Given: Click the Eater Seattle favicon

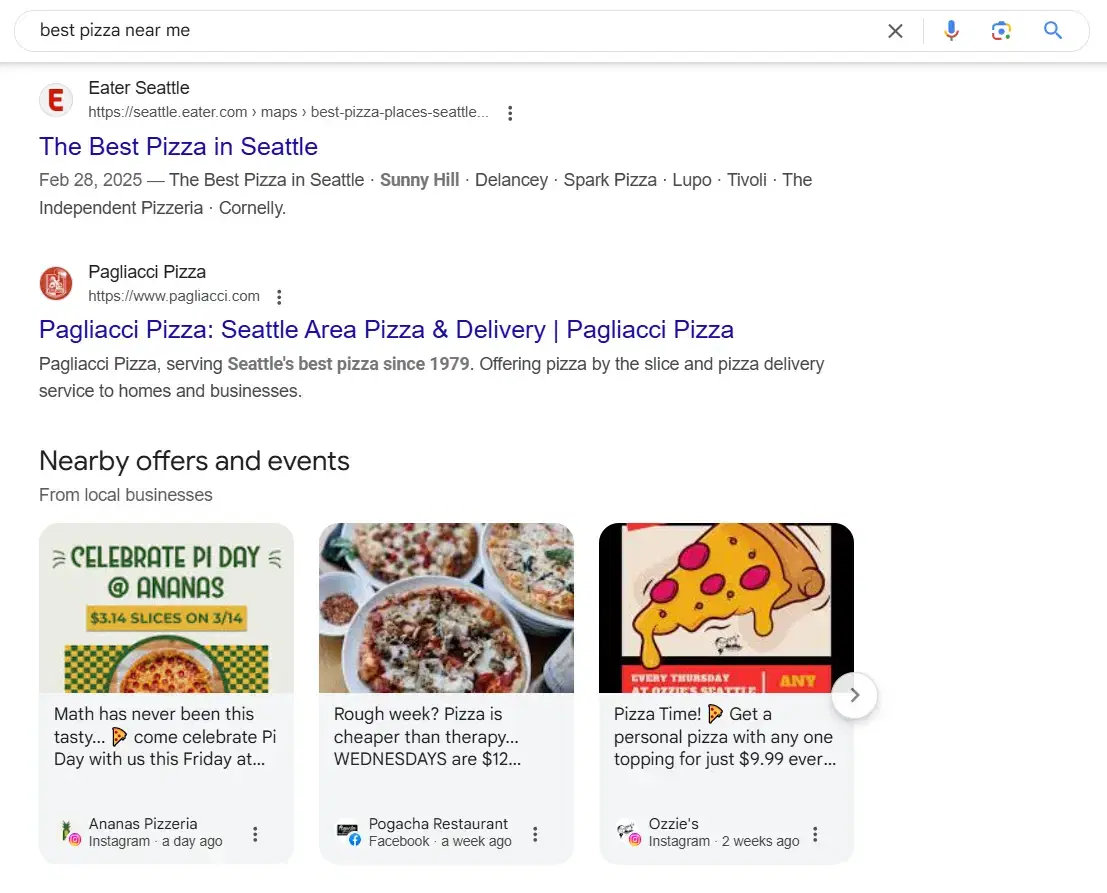Looking at the screenshot, I should [x=56, y=100].
